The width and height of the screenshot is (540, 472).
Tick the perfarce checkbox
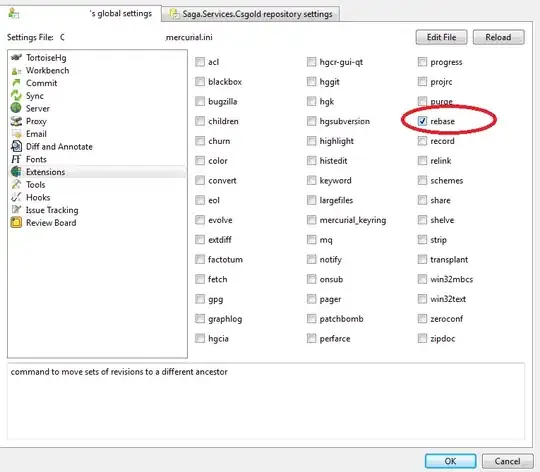click(x=311, y=338)
